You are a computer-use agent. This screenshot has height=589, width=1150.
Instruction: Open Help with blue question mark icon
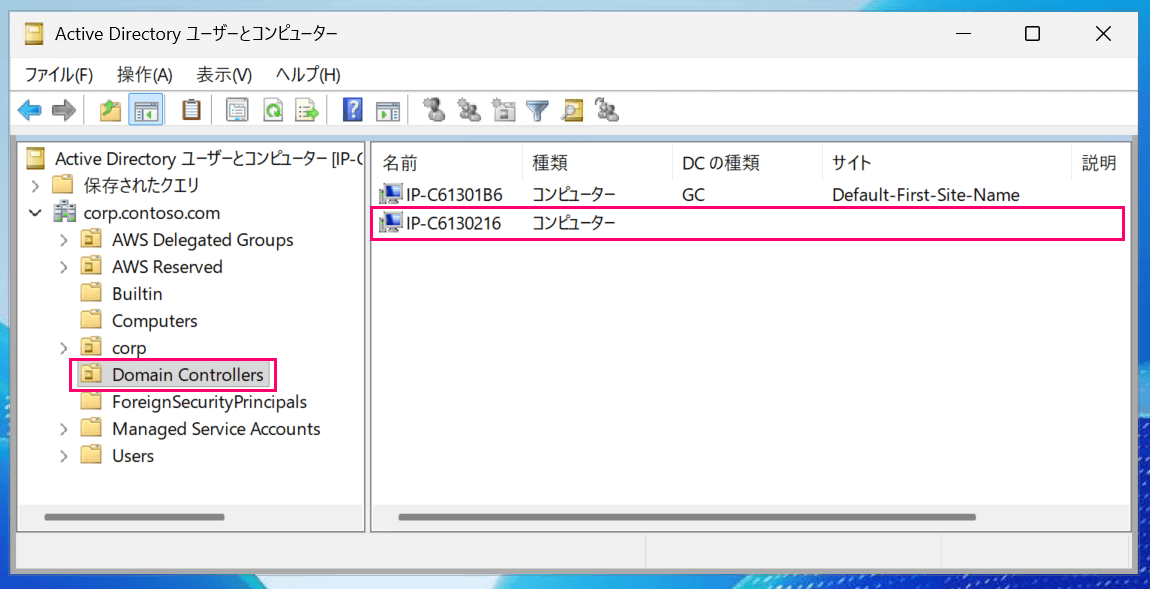pos(353,111)
